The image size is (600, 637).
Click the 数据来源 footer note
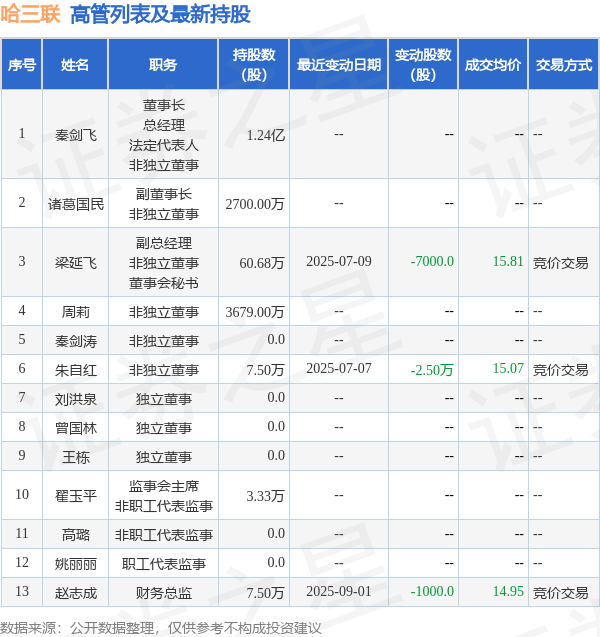click(x=161, y=628)
